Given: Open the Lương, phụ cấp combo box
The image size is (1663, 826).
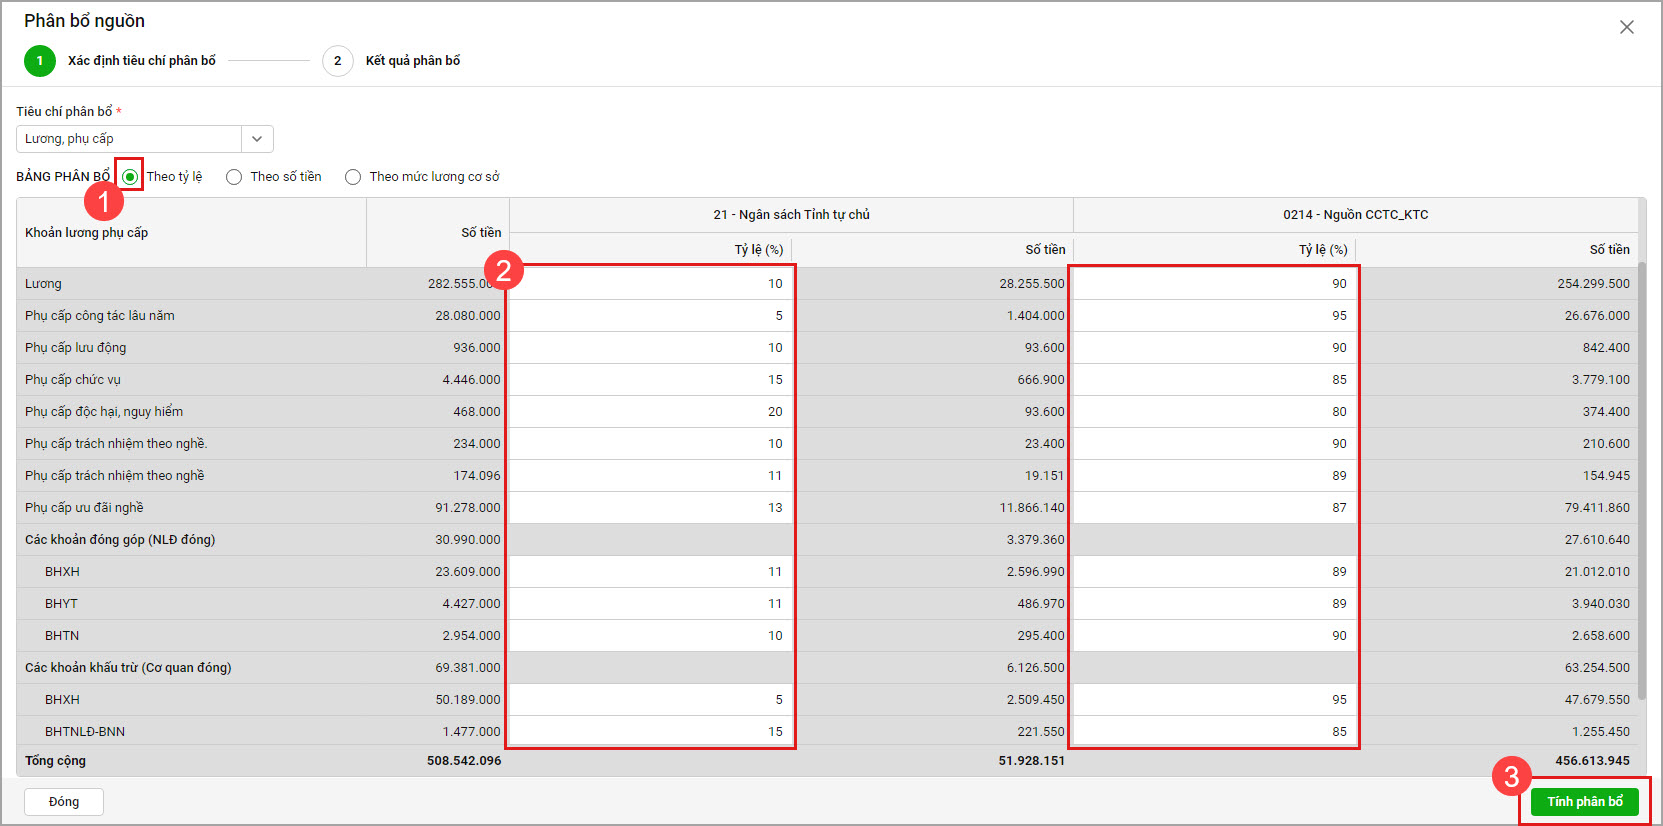Looking at the screenshot, I should click(x=130, y=139).
